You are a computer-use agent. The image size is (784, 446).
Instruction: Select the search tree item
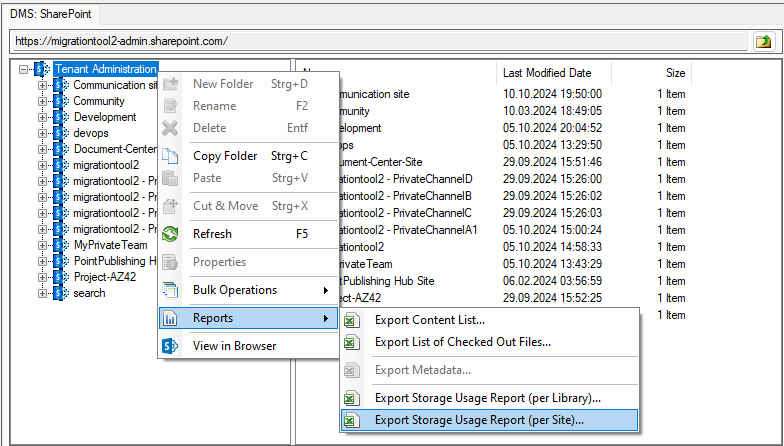[89, 293]
